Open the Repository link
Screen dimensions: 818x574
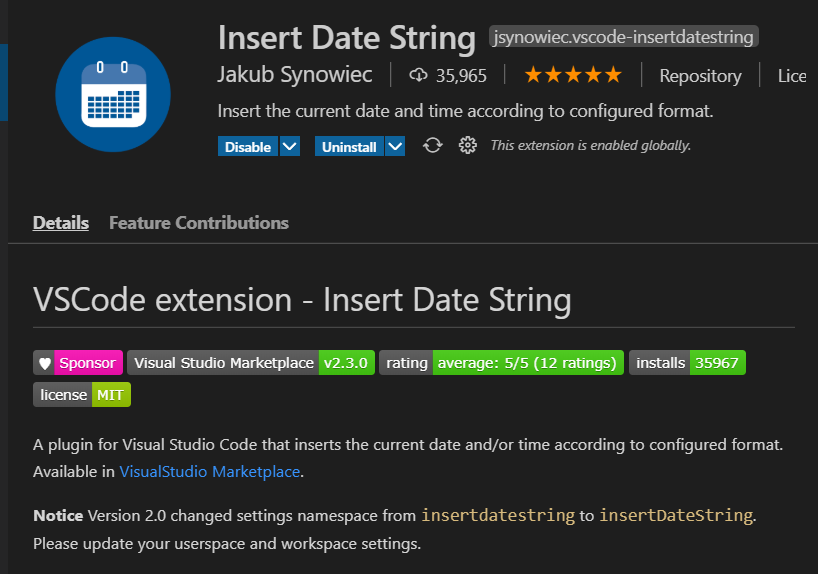pyautogui.click(x=700, y=76)
